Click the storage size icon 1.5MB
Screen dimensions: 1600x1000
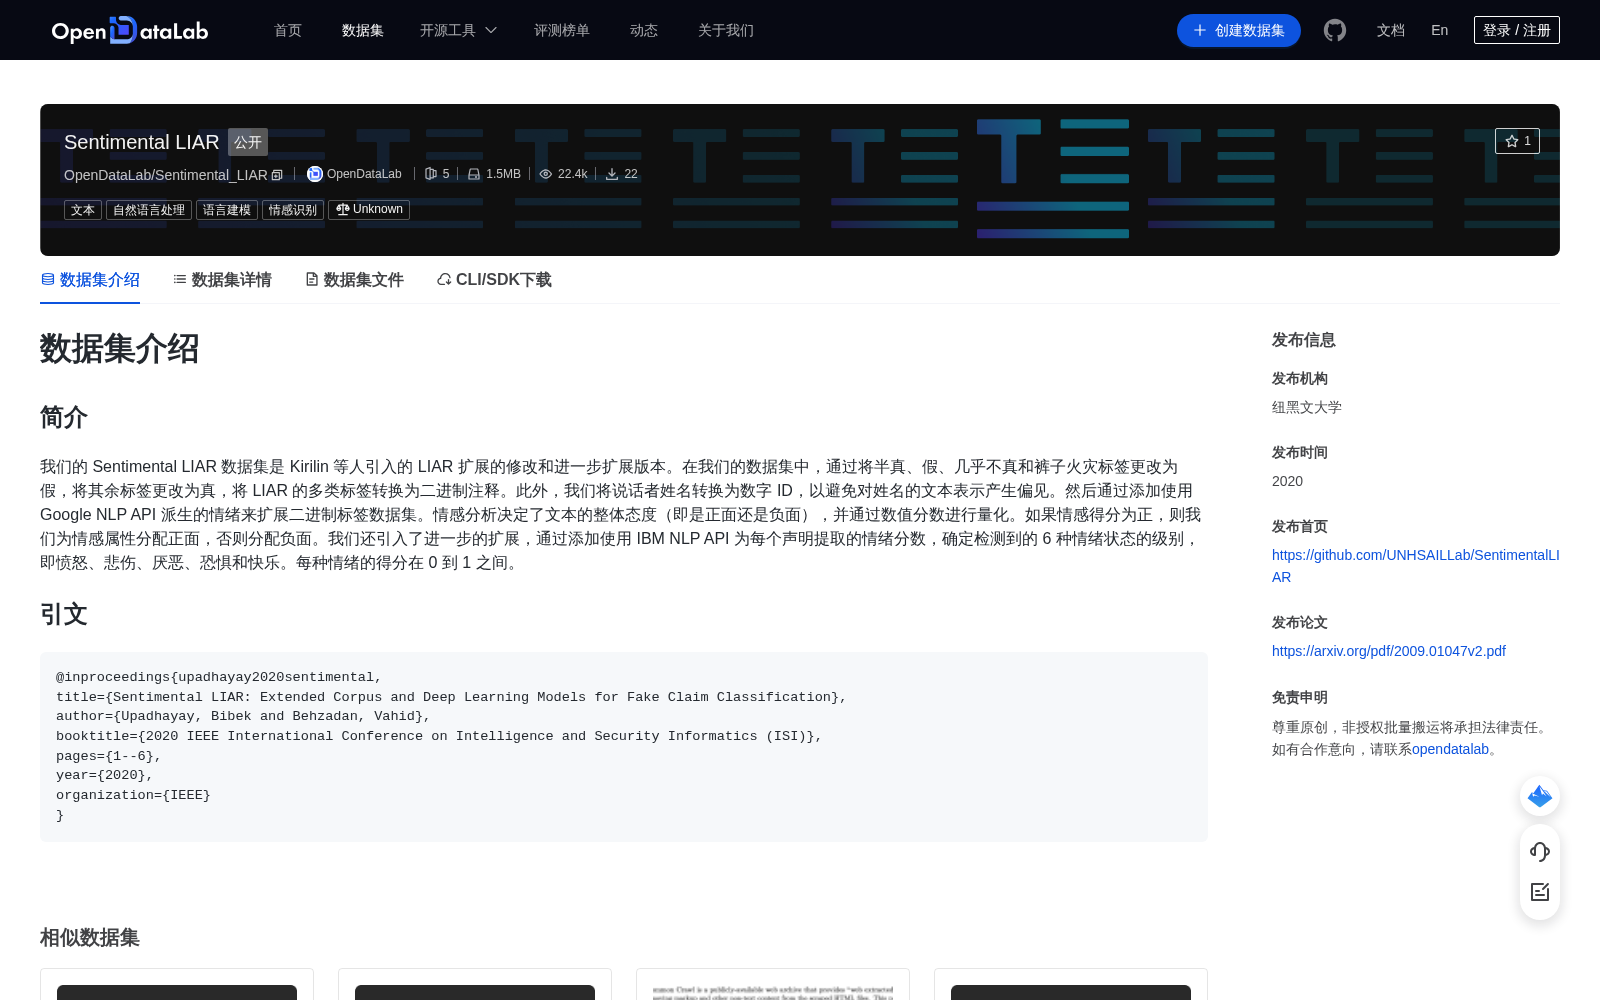pyautogui.click(x=474, y=174)
